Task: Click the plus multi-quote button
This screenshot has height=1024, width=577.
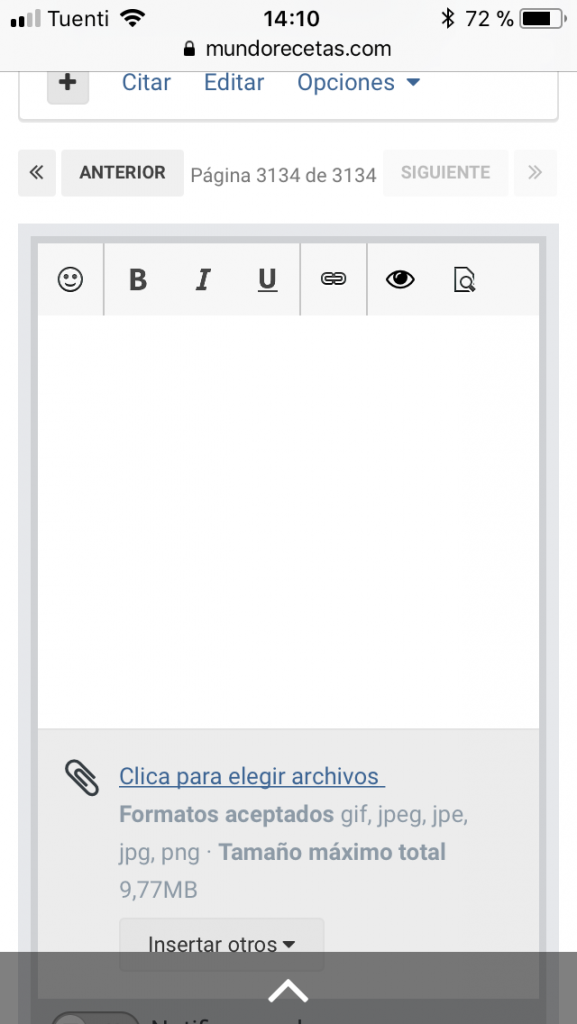Action: pyautogui.click(x=68, y=84)
